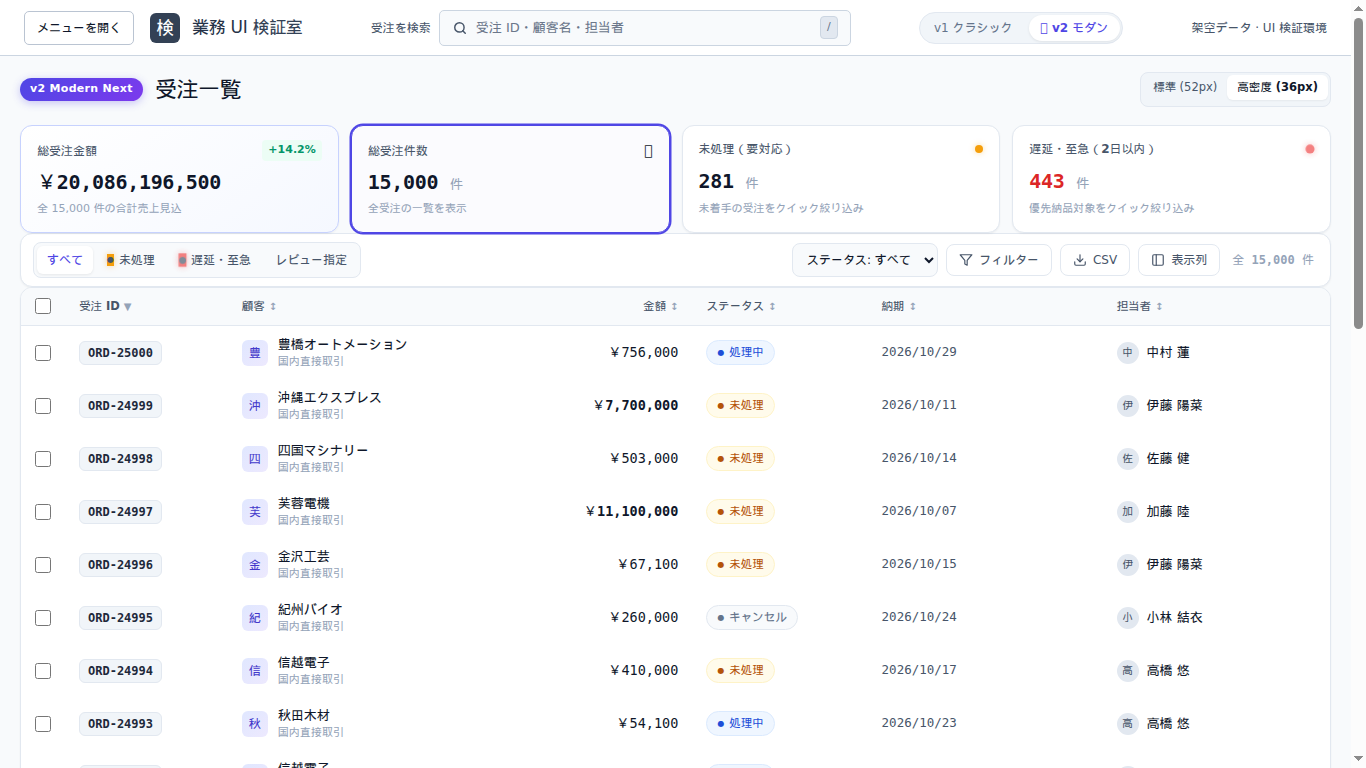Click the 沖 avatar for 沖縄エクスプレス
The width and height of the screenshot is (1366, 768).
255,406
